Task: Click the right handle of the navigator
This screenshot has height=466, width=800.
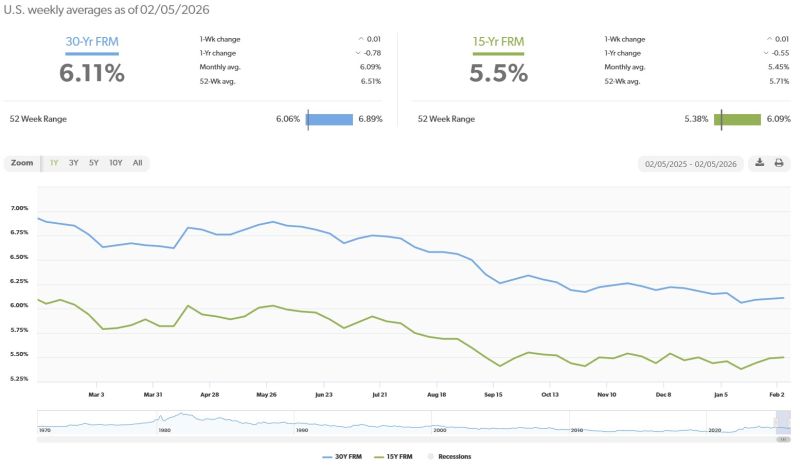Action: coord(789,420)
